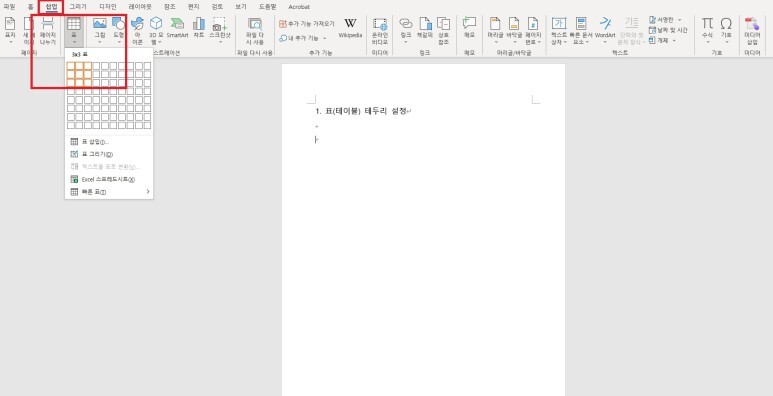The width and height of the screenshot is (773, 396).
Task: Open the WordArt gallery
Action: 605,30
